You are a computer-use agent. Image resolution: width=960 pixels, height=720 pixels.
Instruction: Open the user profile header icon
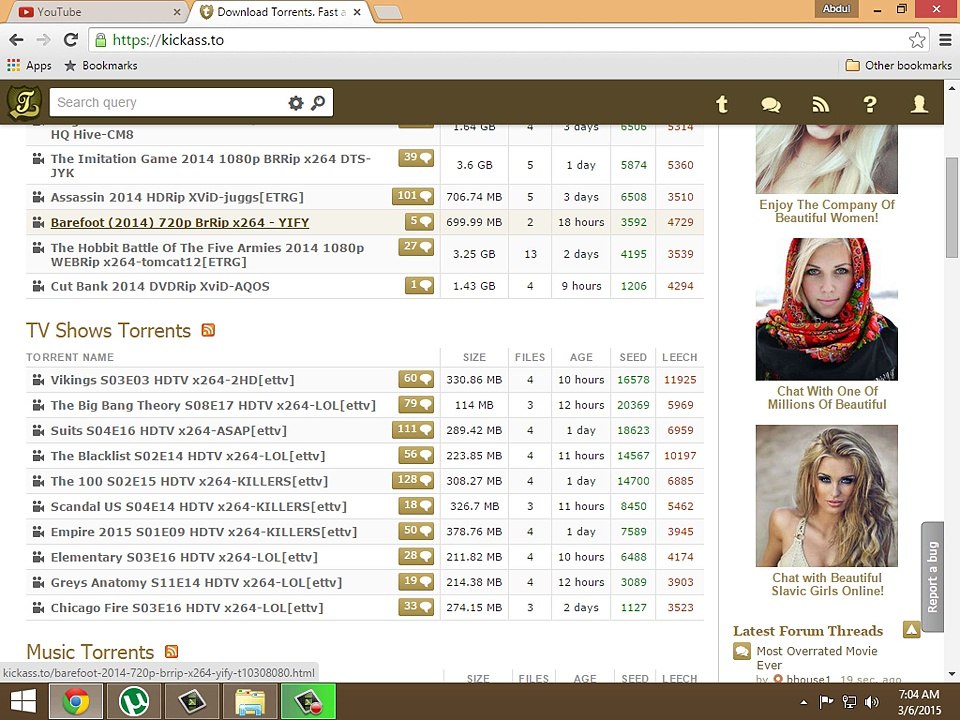(x=919, y=104)
